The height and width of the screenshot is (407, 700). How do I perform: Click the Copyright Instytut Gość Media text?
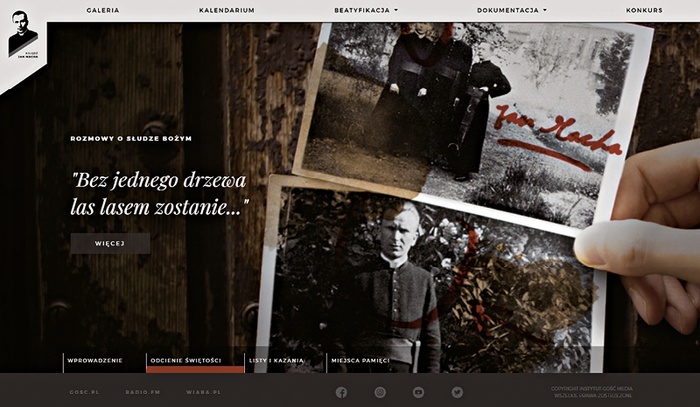(x=592, y=392)
